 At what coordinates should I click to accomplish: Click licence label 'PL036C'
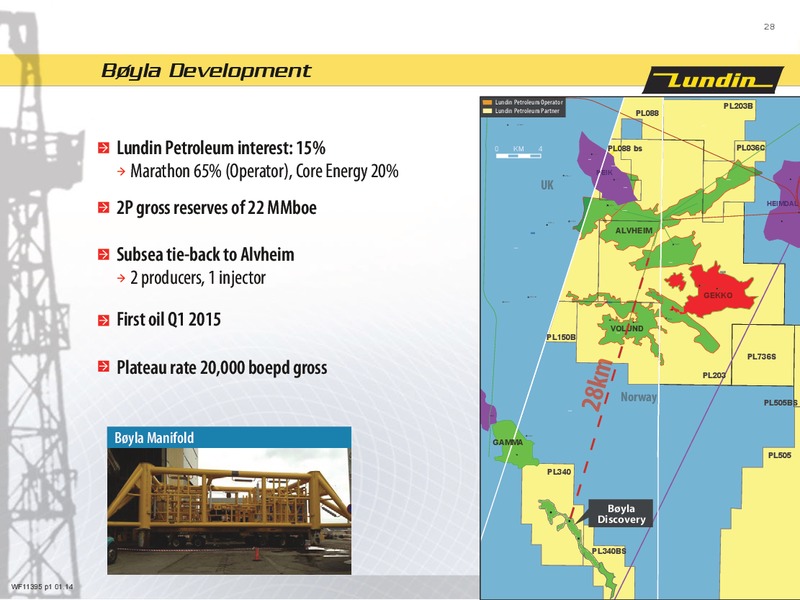(x=751, y=147)
